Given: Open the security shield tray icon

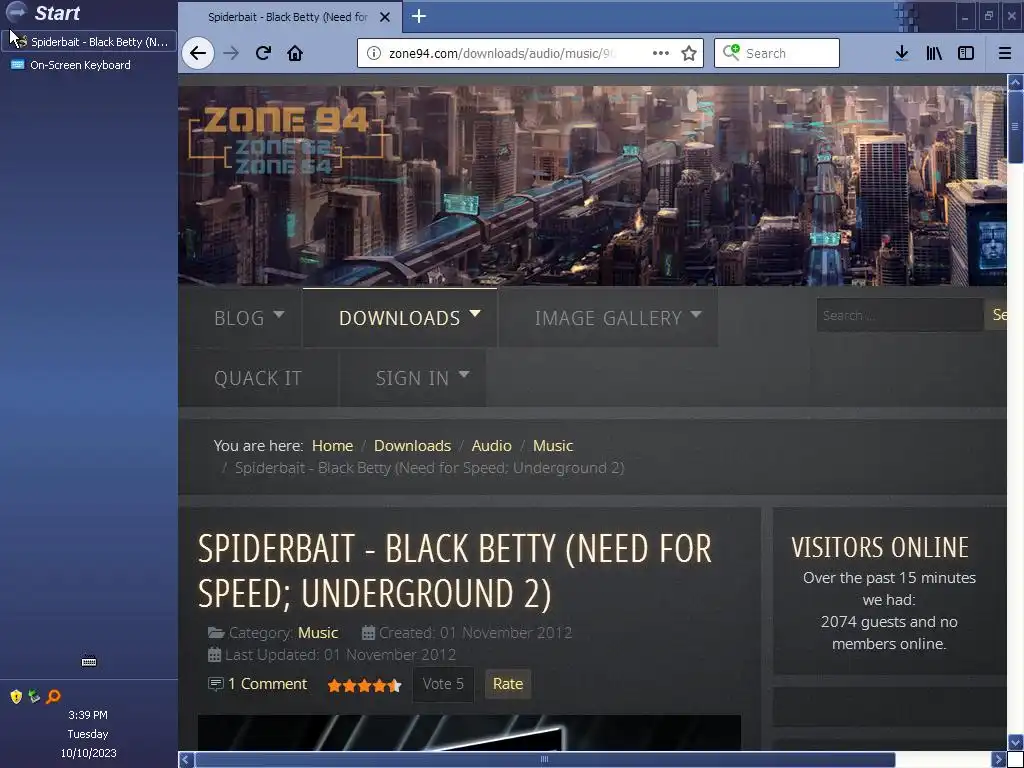Looking at the screenshot, I should point(16,696).
